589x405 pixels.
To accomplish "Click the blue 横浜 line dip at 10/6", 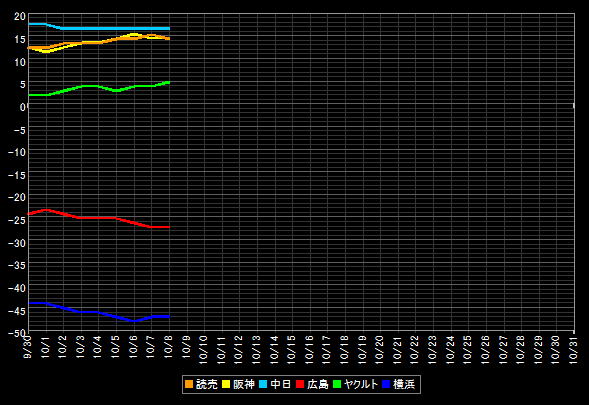I will [x=134, y=320].
